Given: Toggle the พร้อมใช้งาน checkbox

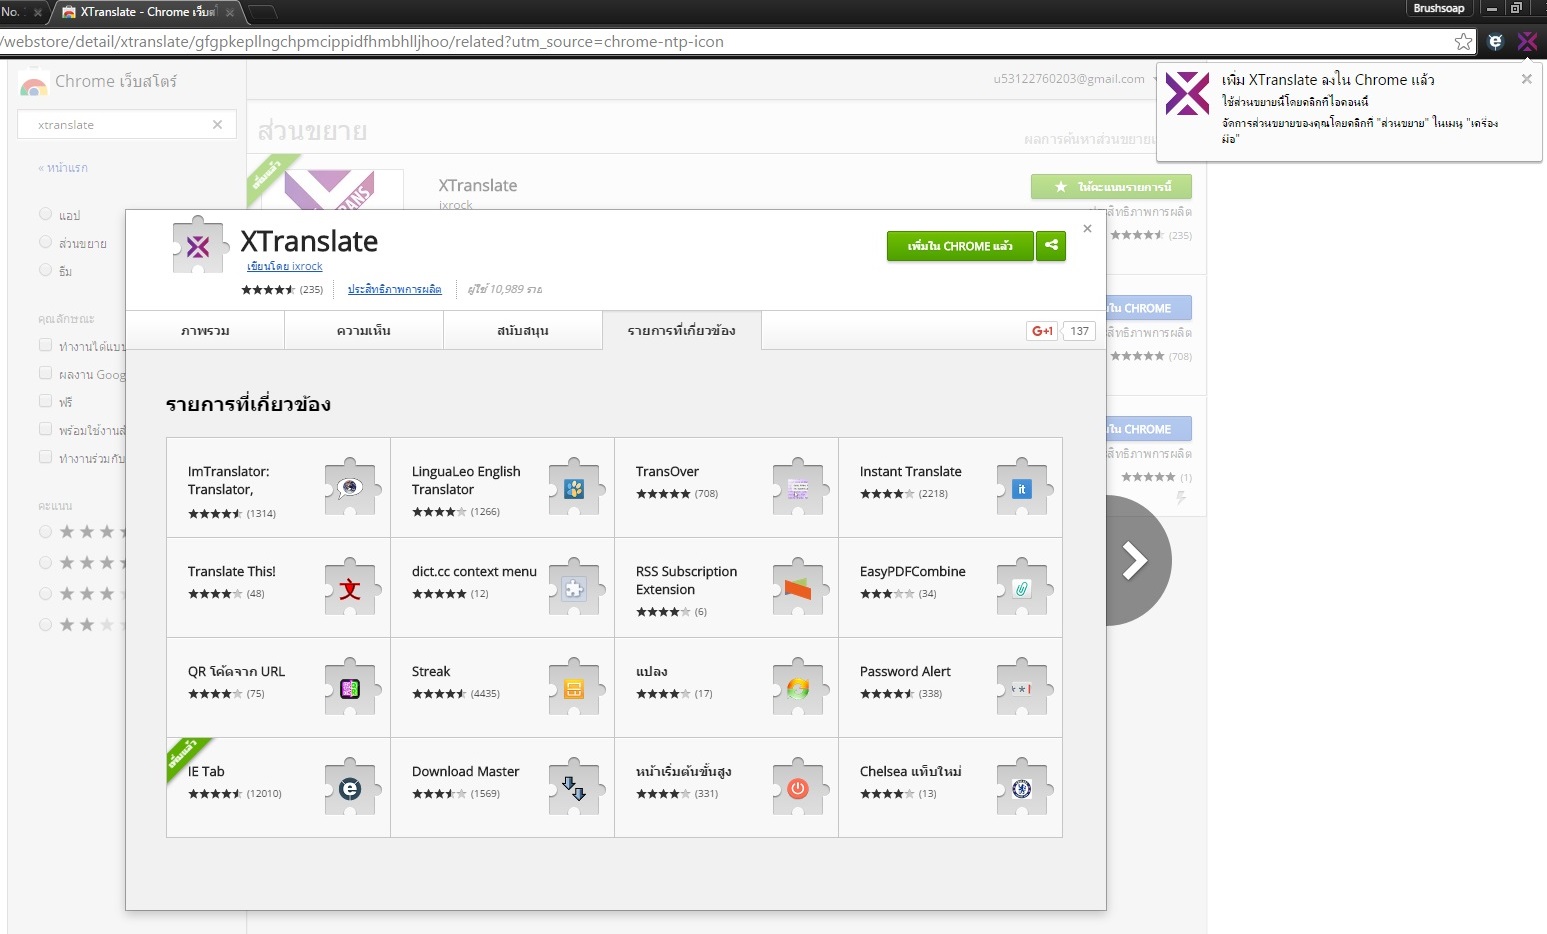Looking at the screenshot, I should click(45, 429).
